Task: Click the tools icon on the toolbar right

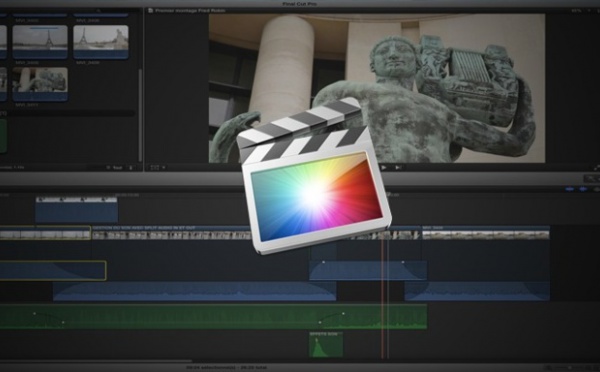Action: tap(591, 178)
